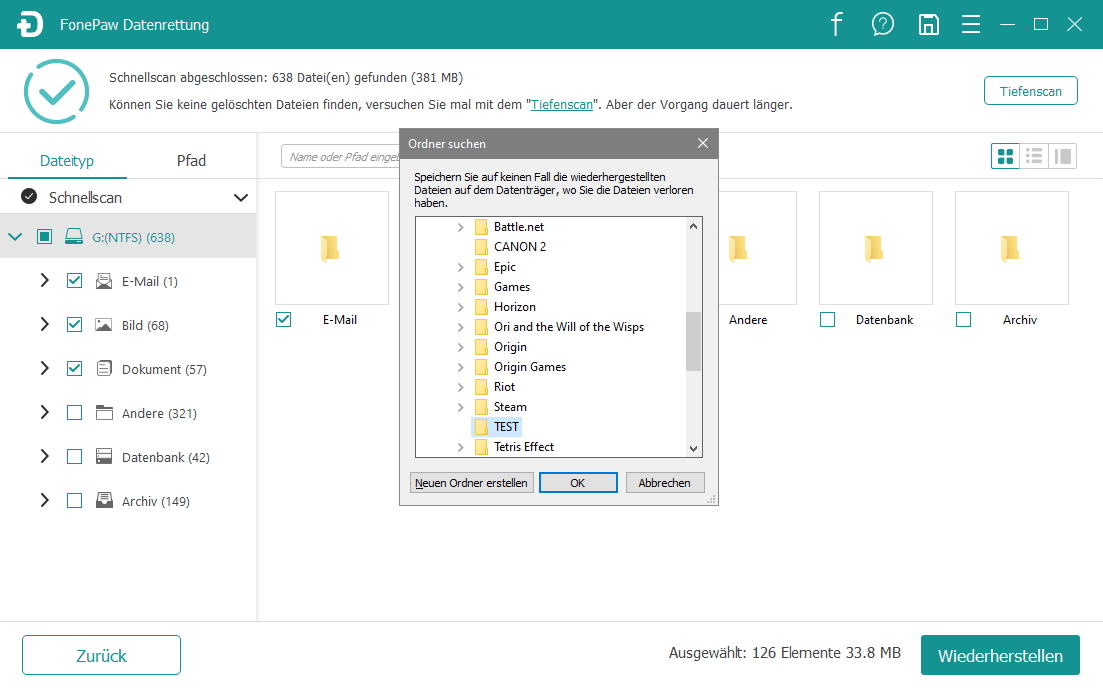Switch to list view
This screenshot has width=1103, height=692.
point(1033,156)
